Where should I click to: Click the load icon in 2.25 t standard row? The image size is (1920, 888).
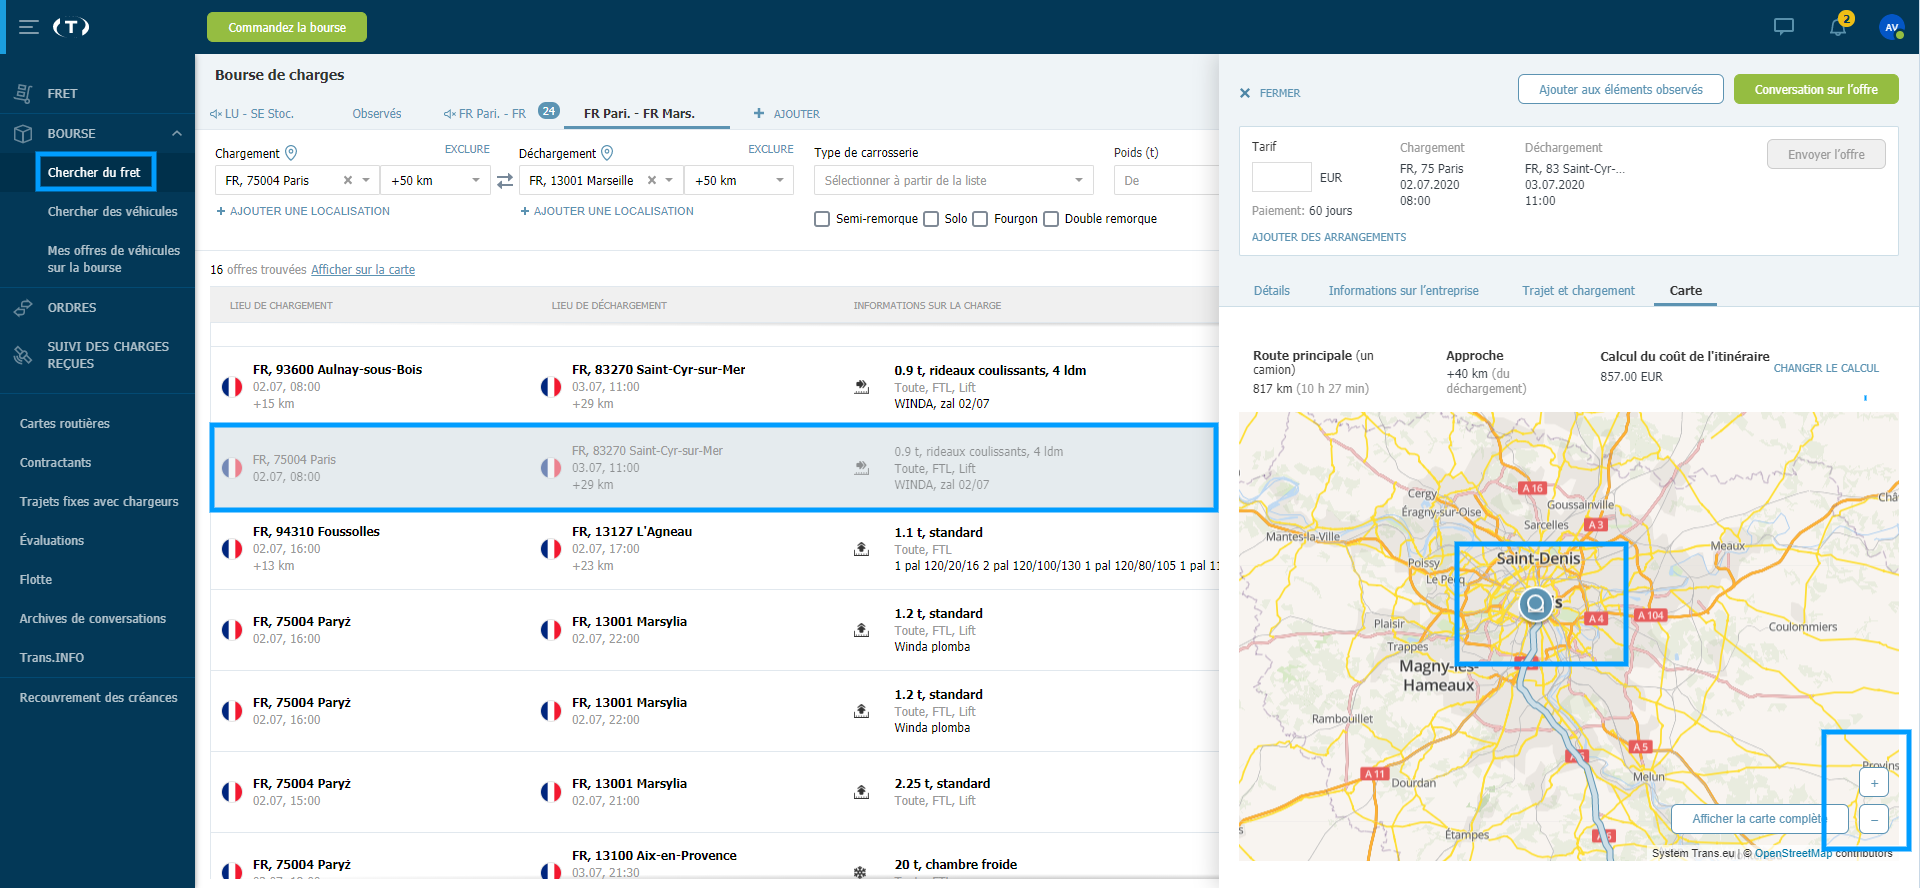(861, 792)
